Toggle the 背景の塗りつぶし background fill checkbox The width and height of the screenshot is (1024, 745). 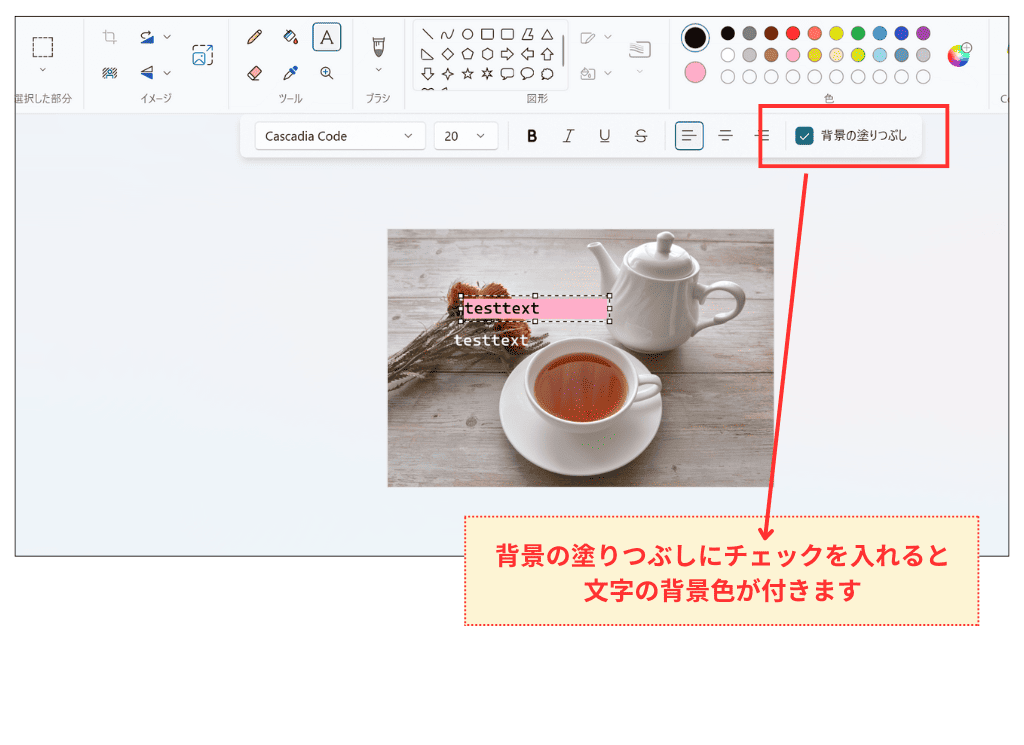tap(804, 135)
